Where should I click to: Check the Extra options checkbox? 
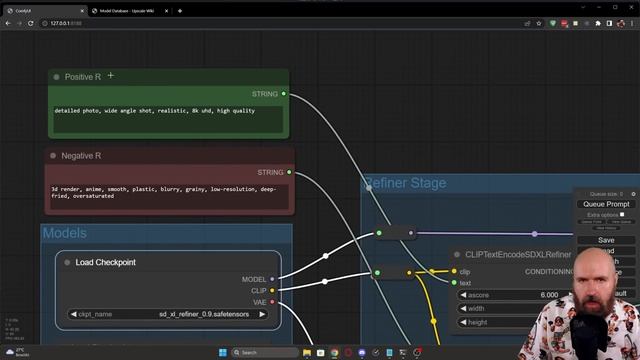pos(622,214)
